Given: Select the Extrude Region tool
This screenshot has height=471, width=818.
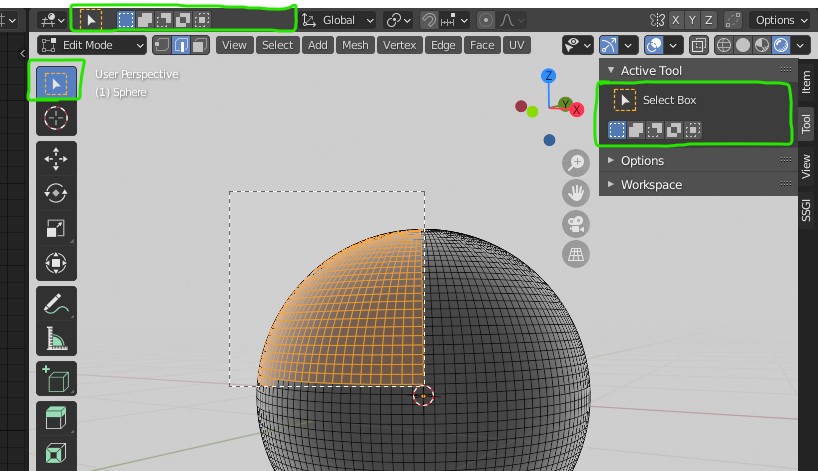Looking at the screenshot, I should (56, 418).
